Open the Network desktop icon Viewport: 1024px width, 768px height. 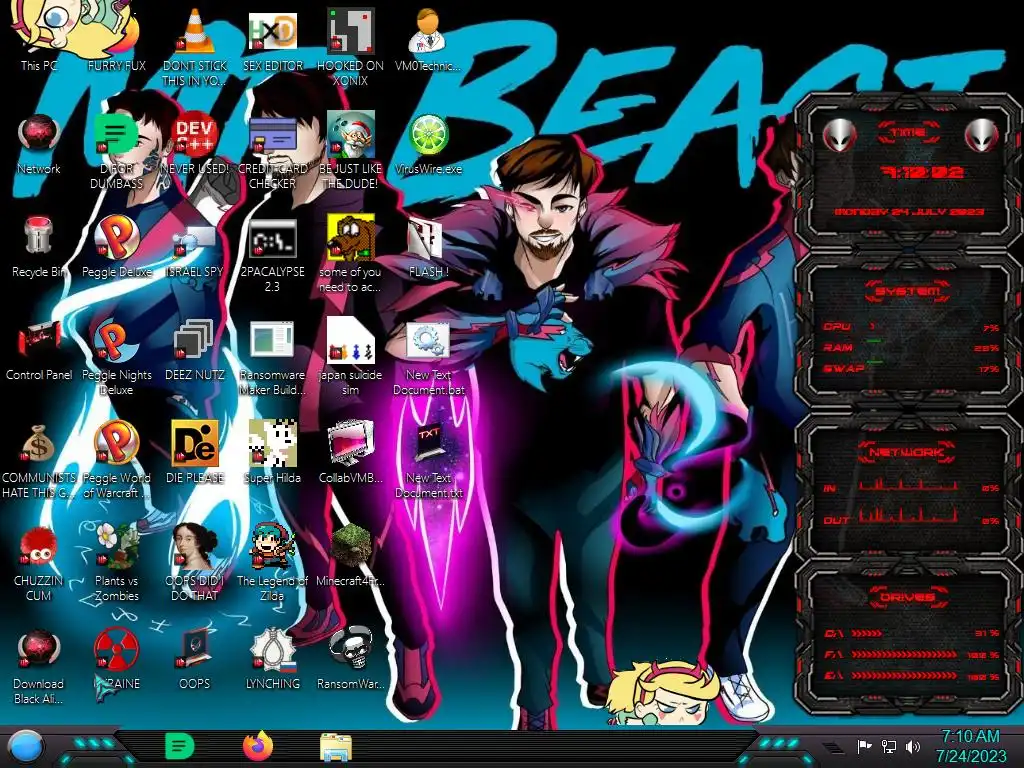point(39,144)
